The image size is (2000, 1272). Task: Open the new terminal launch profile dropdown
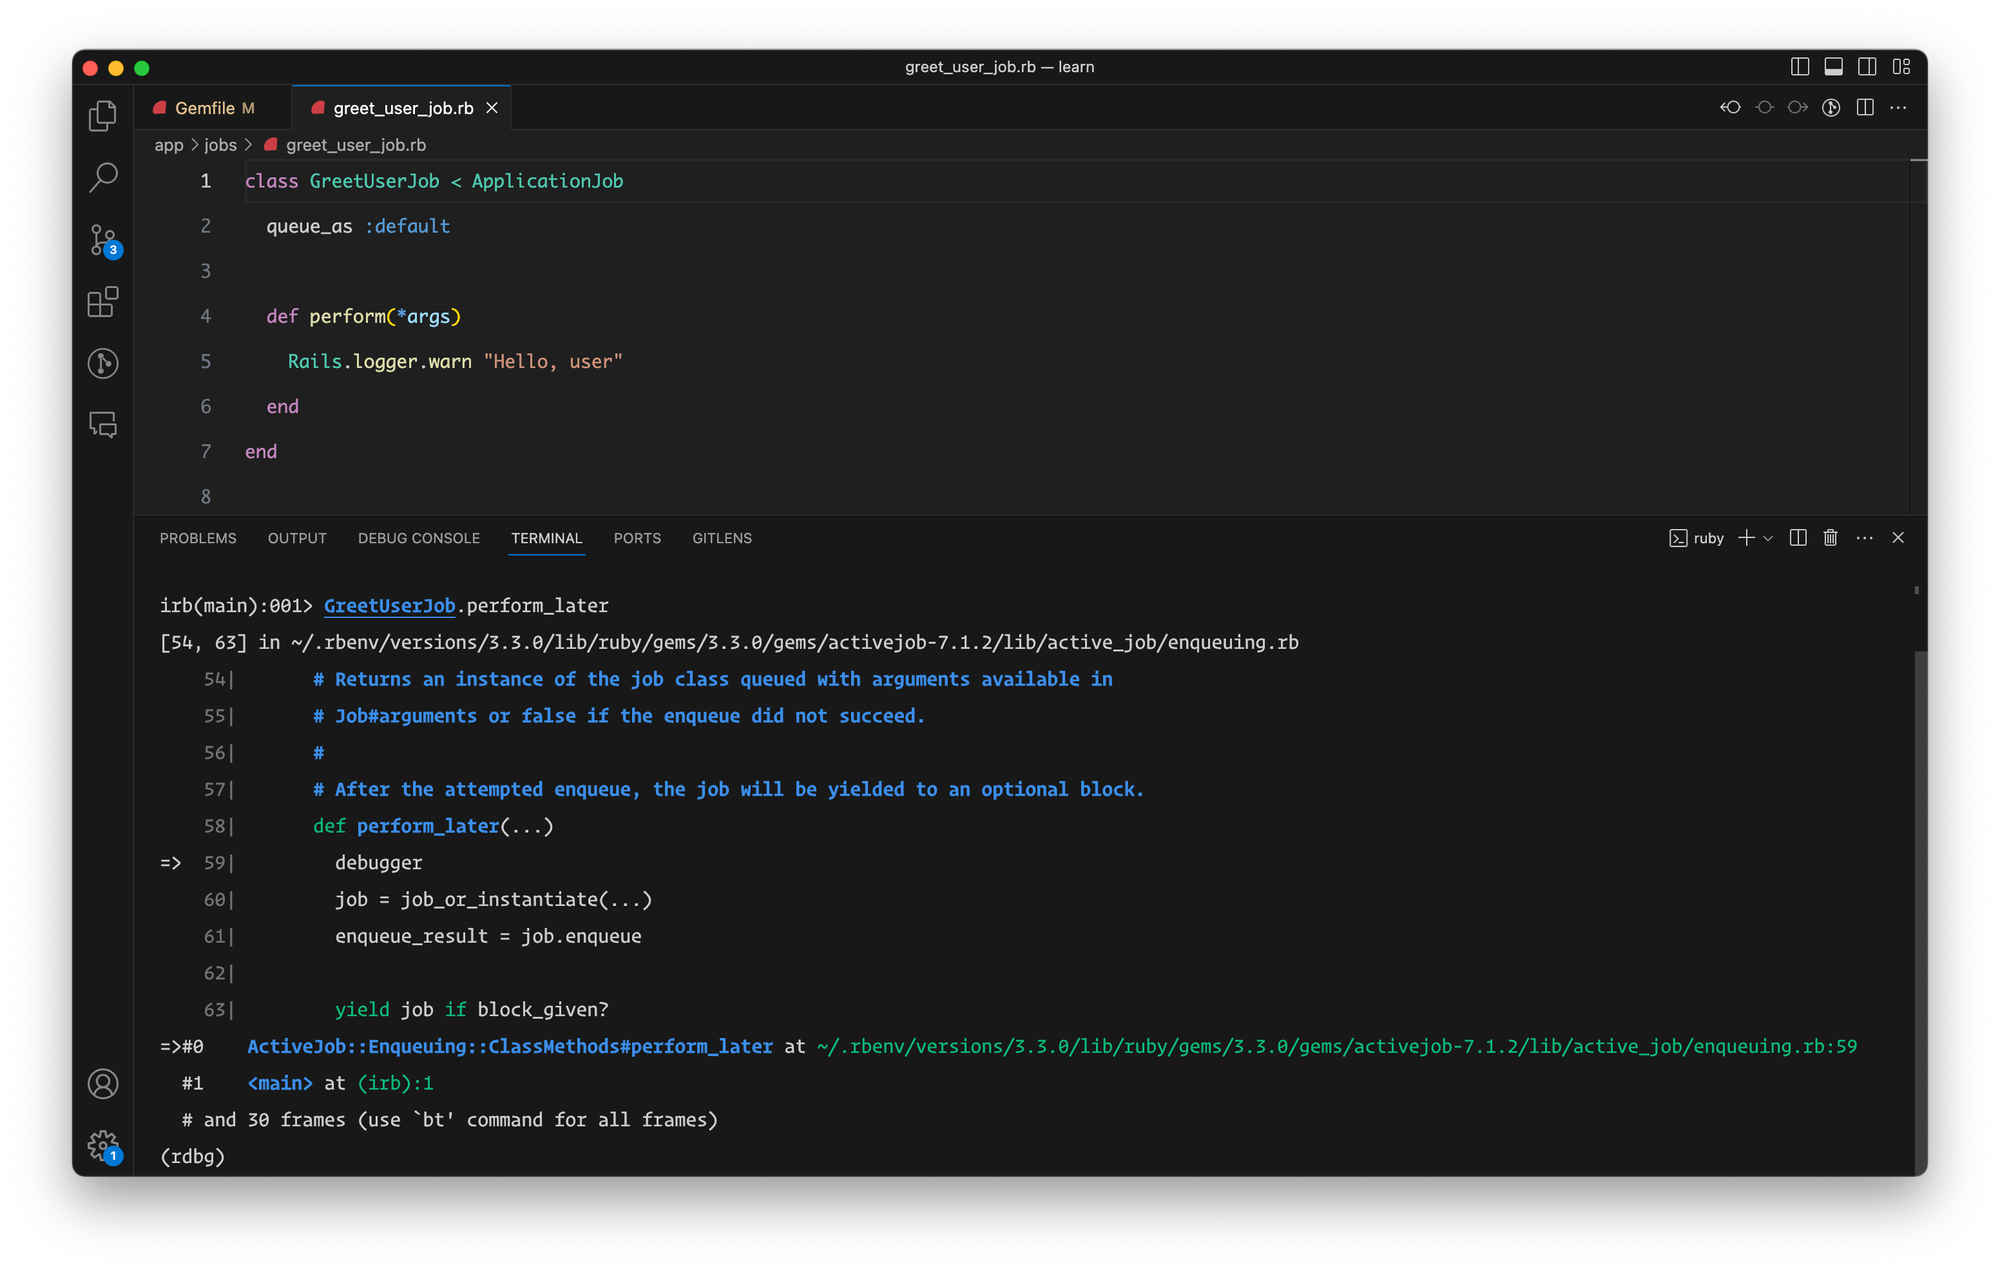(x=1768, y=538)
